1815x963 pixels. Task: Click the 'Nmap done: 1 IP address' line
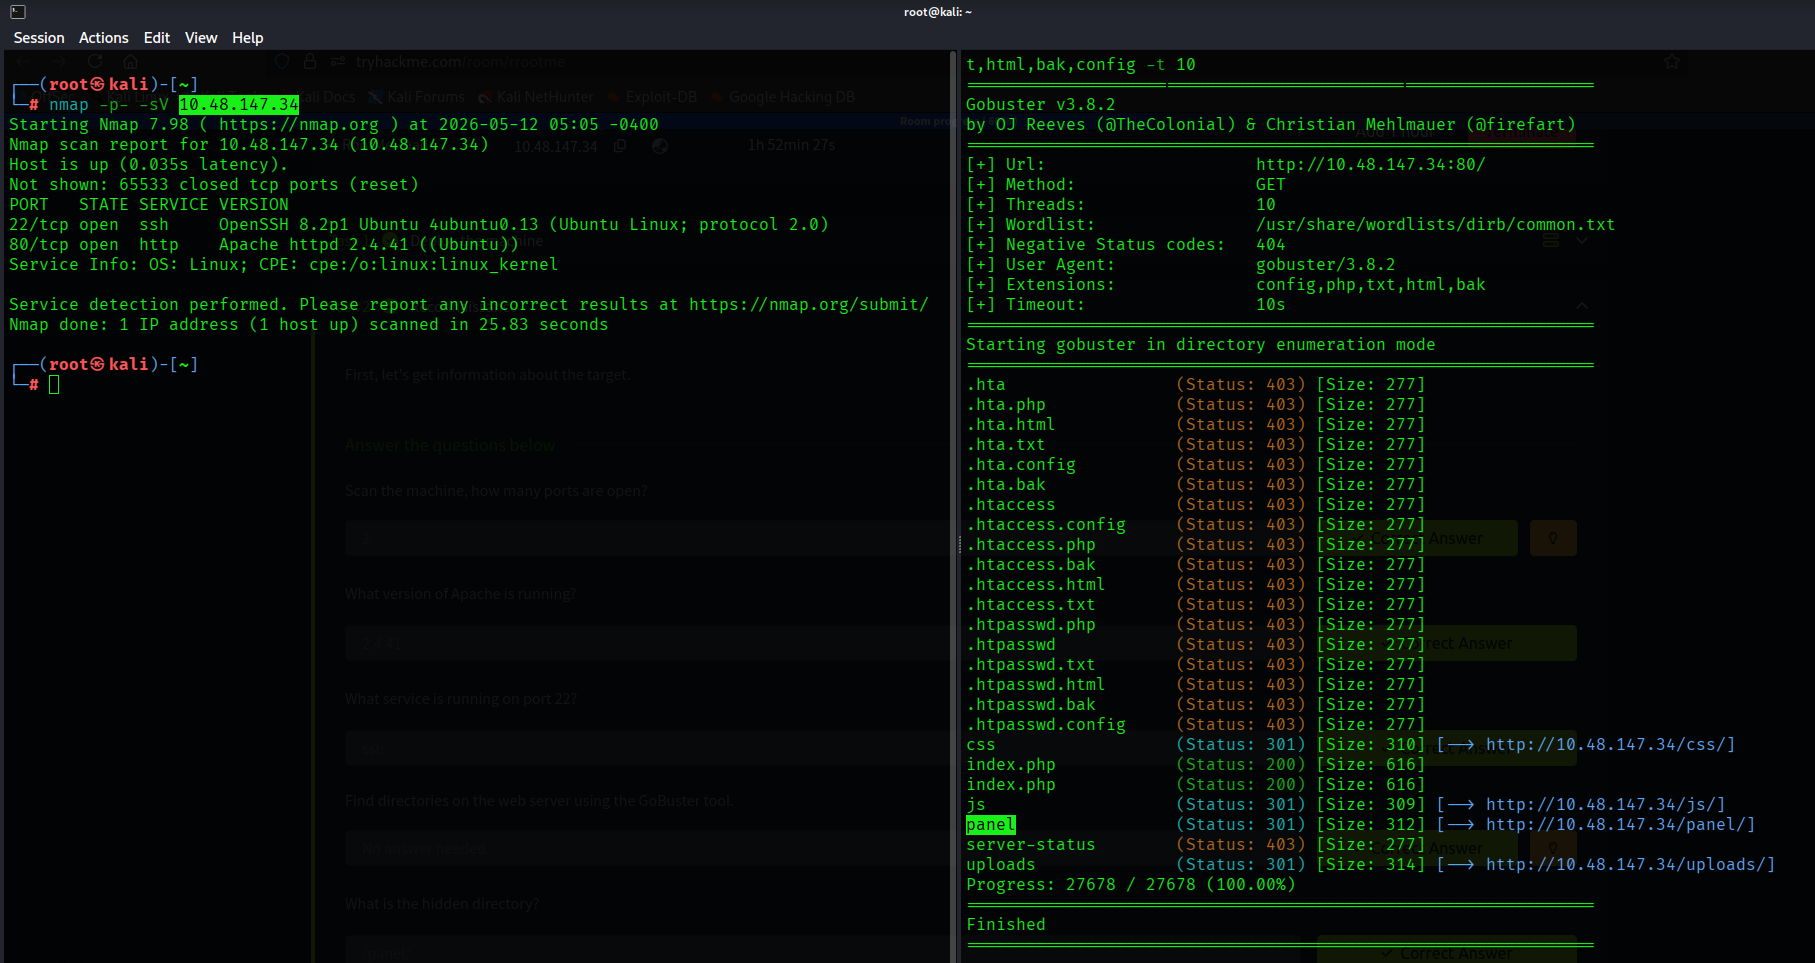pyautogui.click(x=309, y=324)
